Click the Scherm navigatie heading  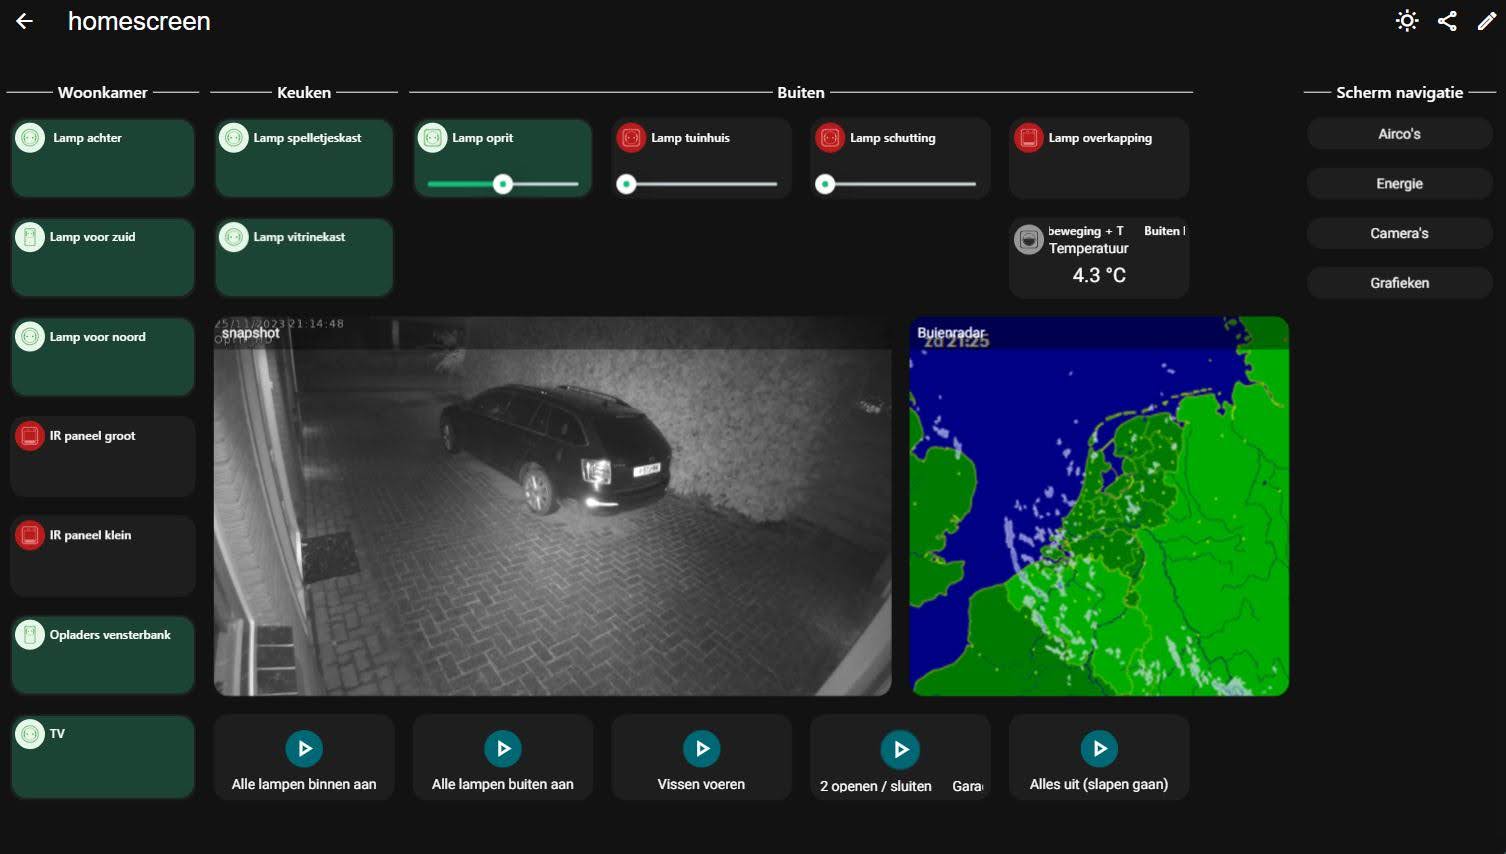1399,92
